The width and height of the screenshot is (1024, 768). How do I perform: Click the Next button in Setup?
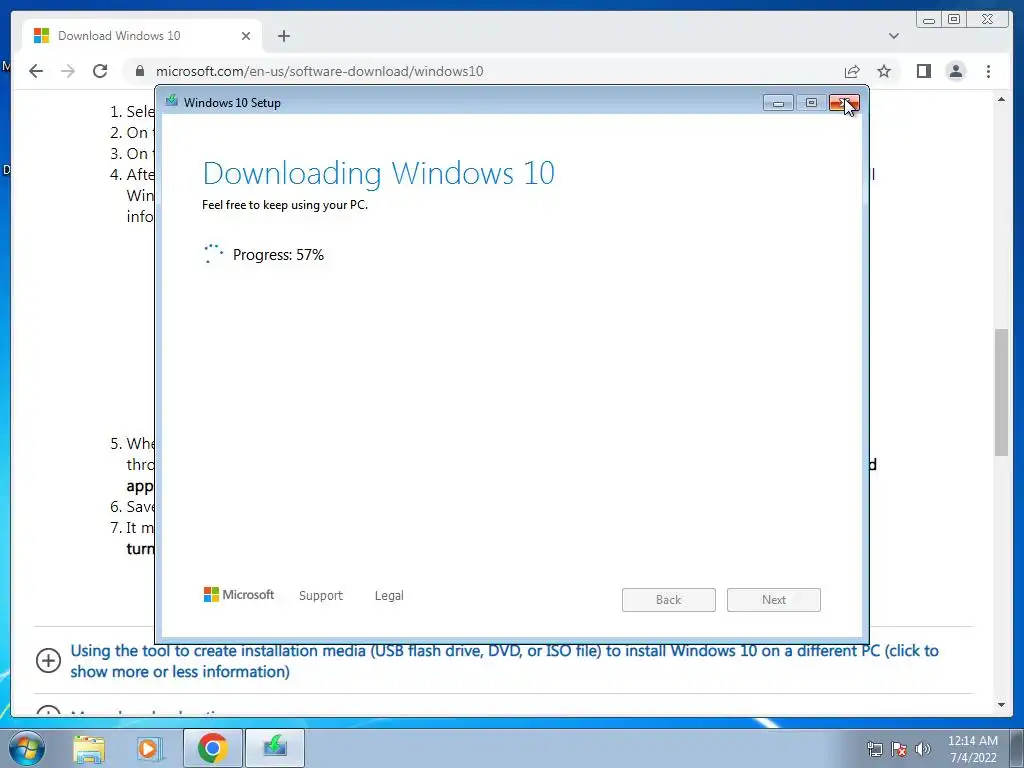[x=774, y=600]
